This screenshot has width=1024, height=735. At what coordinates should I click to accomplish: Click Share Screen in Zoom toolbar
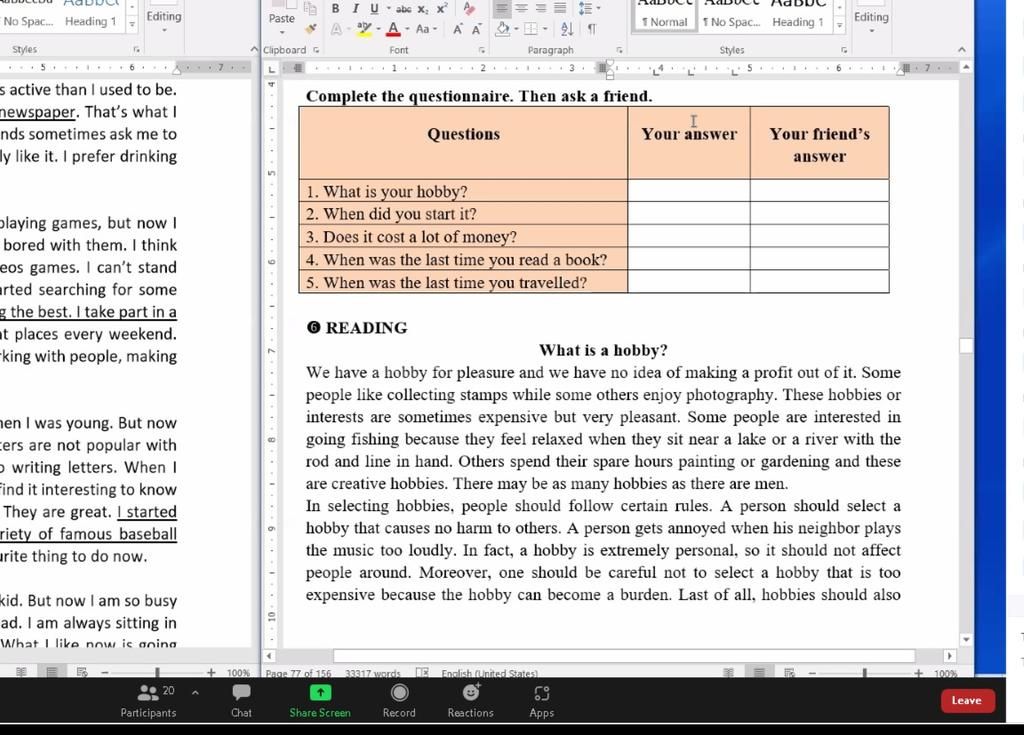(320, 701)
